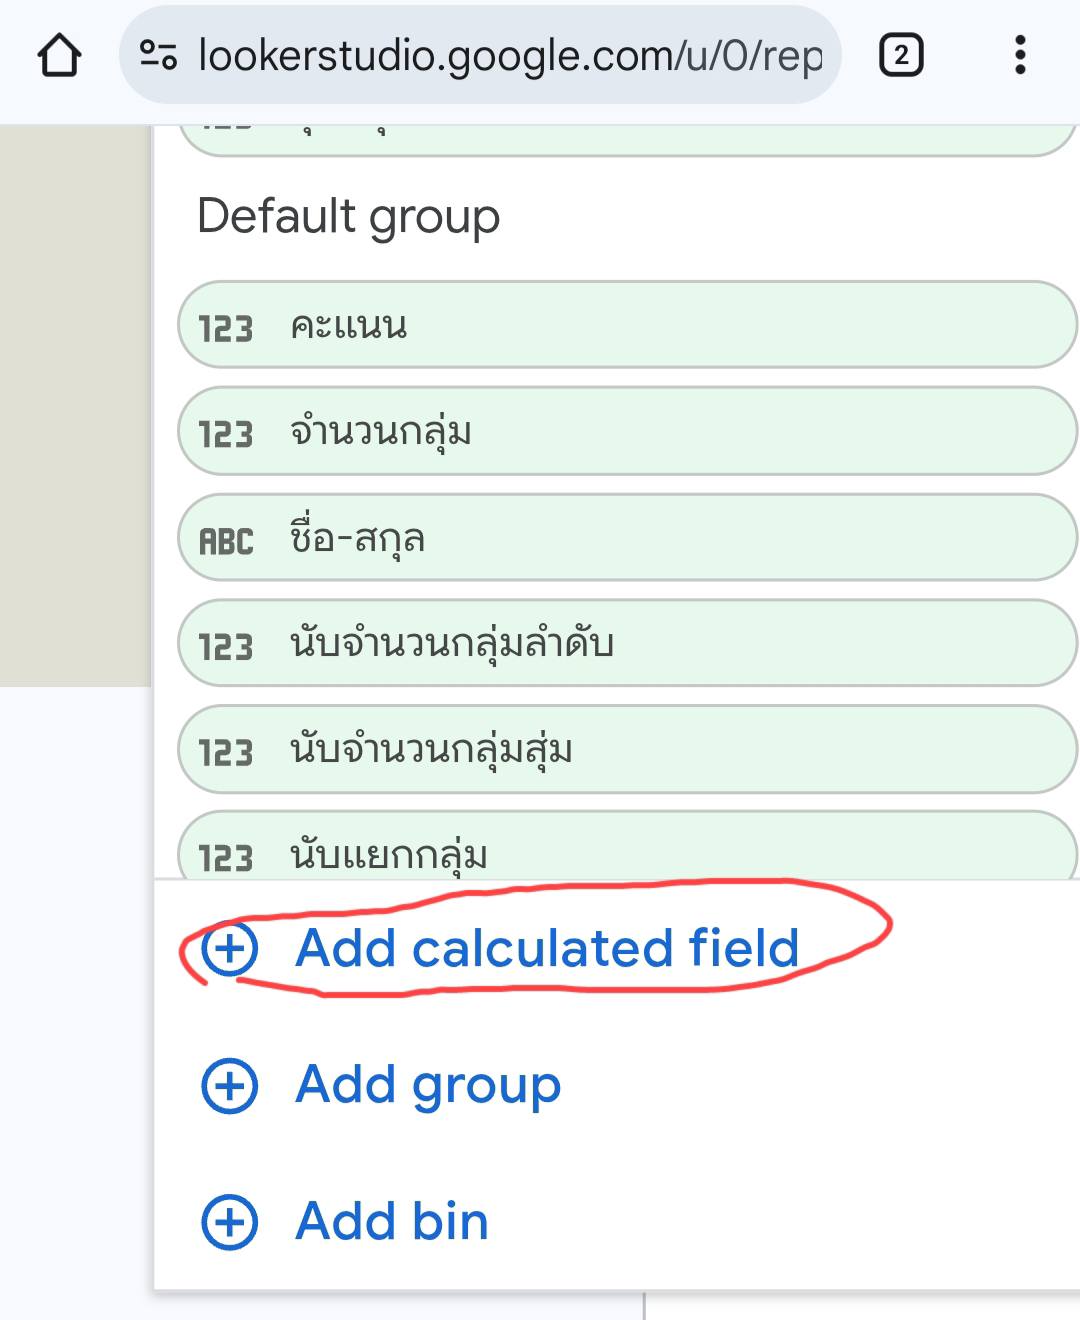Click the ABC type icon on ชื่อ-สกุล field
Viewport: 1080px width, 1320px height.
tap(226, 541)
